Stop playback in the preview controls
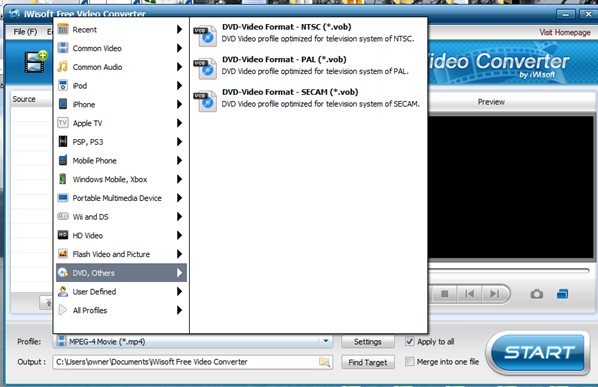598x387 pixels. [444, 294]
